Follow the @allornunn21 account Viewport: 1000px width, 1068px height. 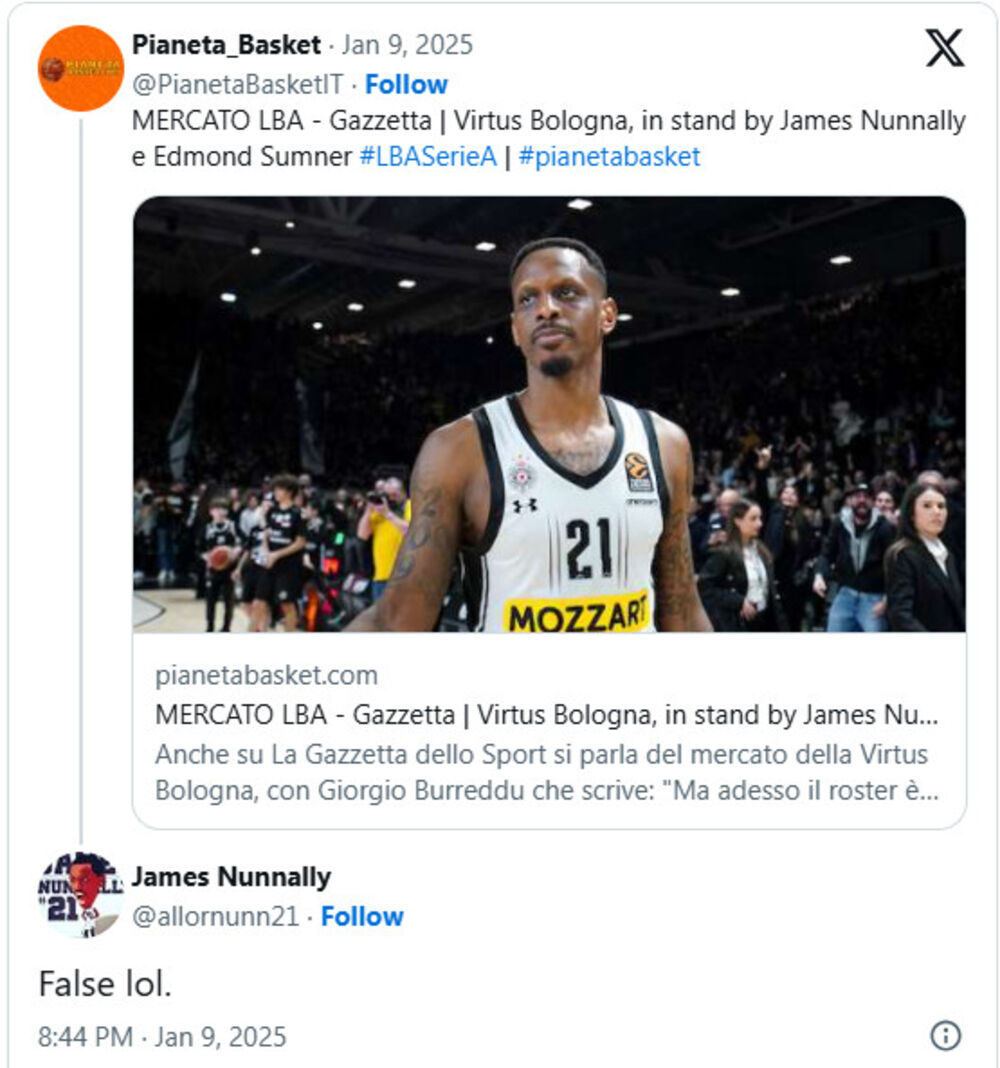coord(362,916)
